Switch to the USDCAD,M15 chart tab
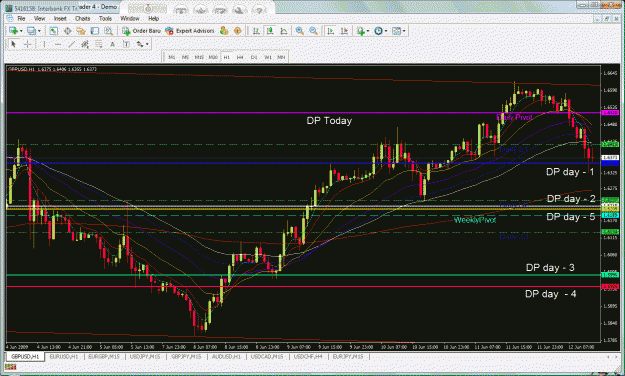Screen dimensions: 625x376 (267, 356)
